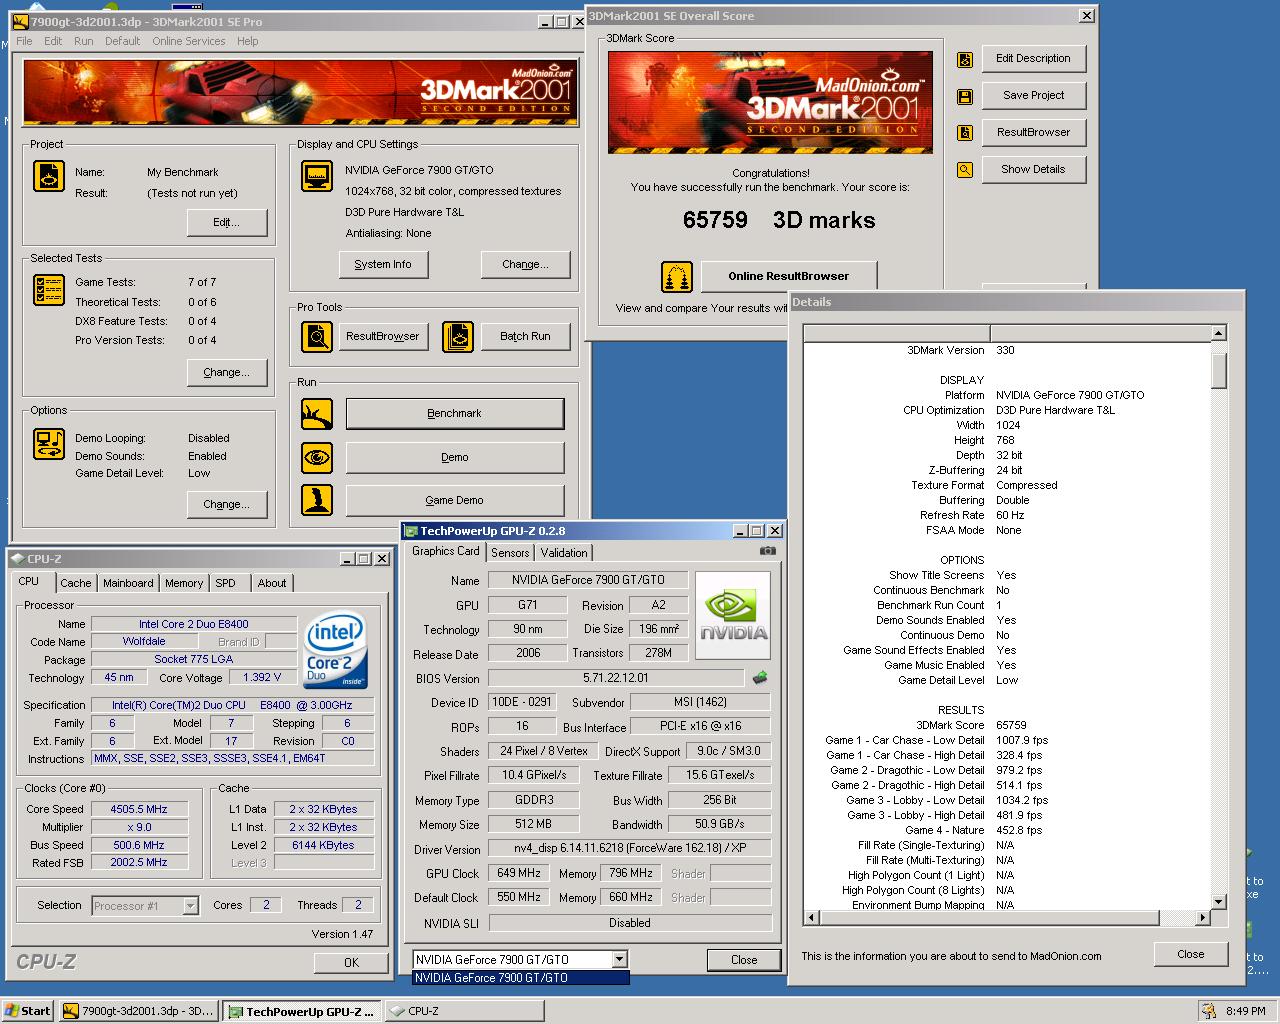Open the Processor #1 selection dropdown
1280x1024 pixels.
coord(190,906)
